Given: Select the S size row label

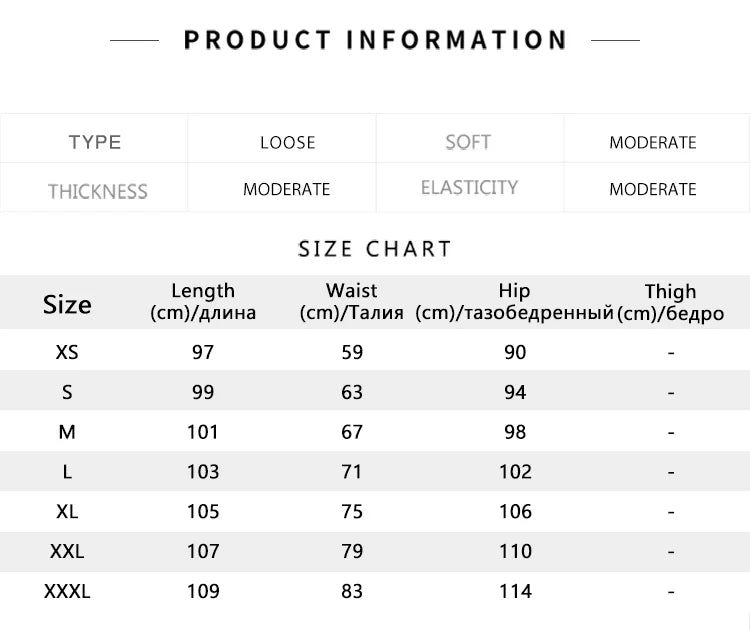Looking at the screenshot, I should tap(67, 392).
